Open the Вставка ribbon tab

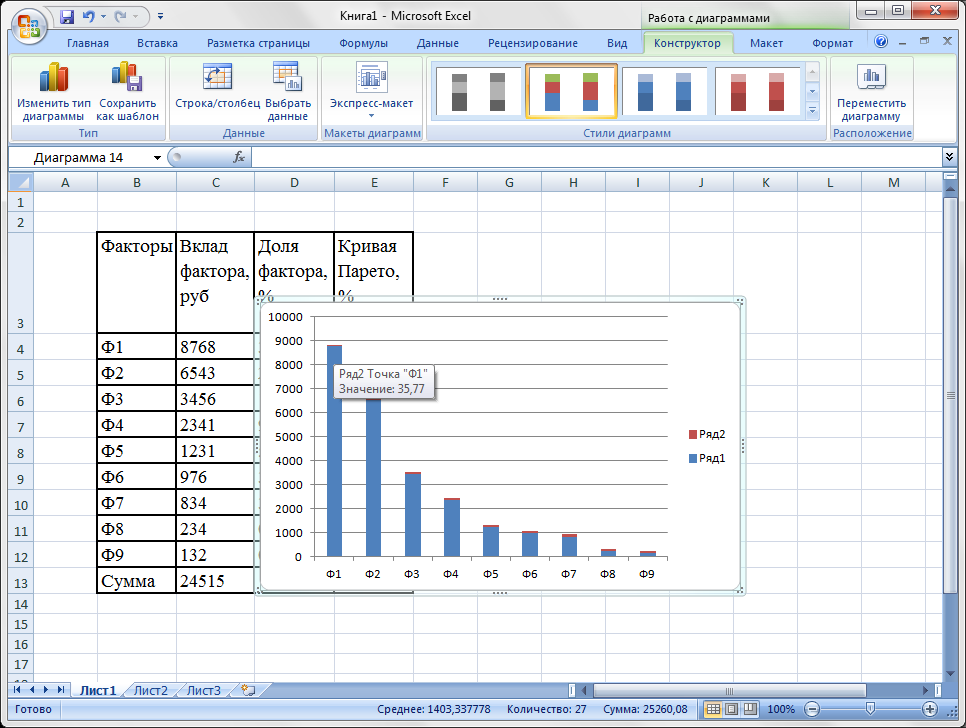pyautogui.click(x=157, y=43)
